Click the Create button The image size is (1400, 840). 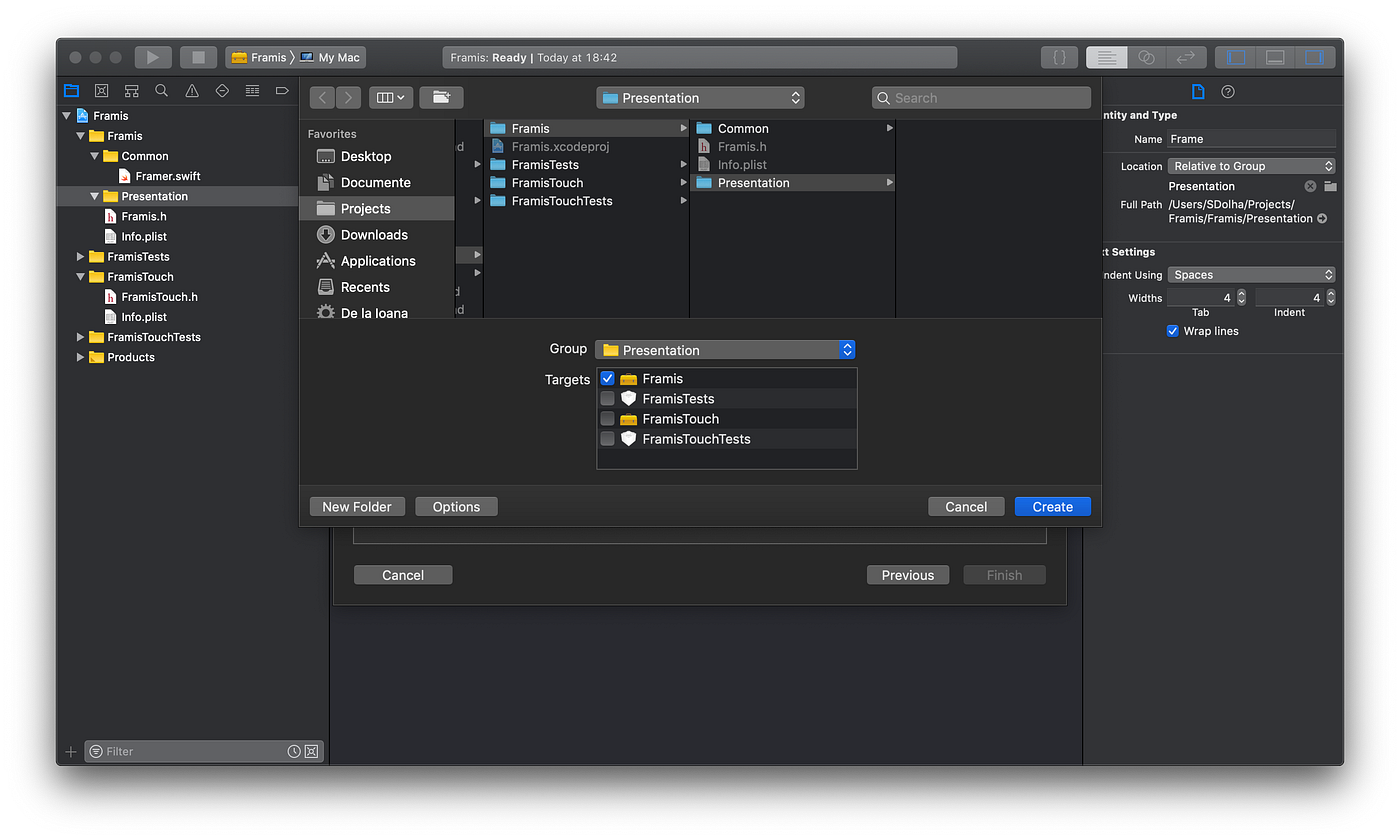pos(1052,506)
